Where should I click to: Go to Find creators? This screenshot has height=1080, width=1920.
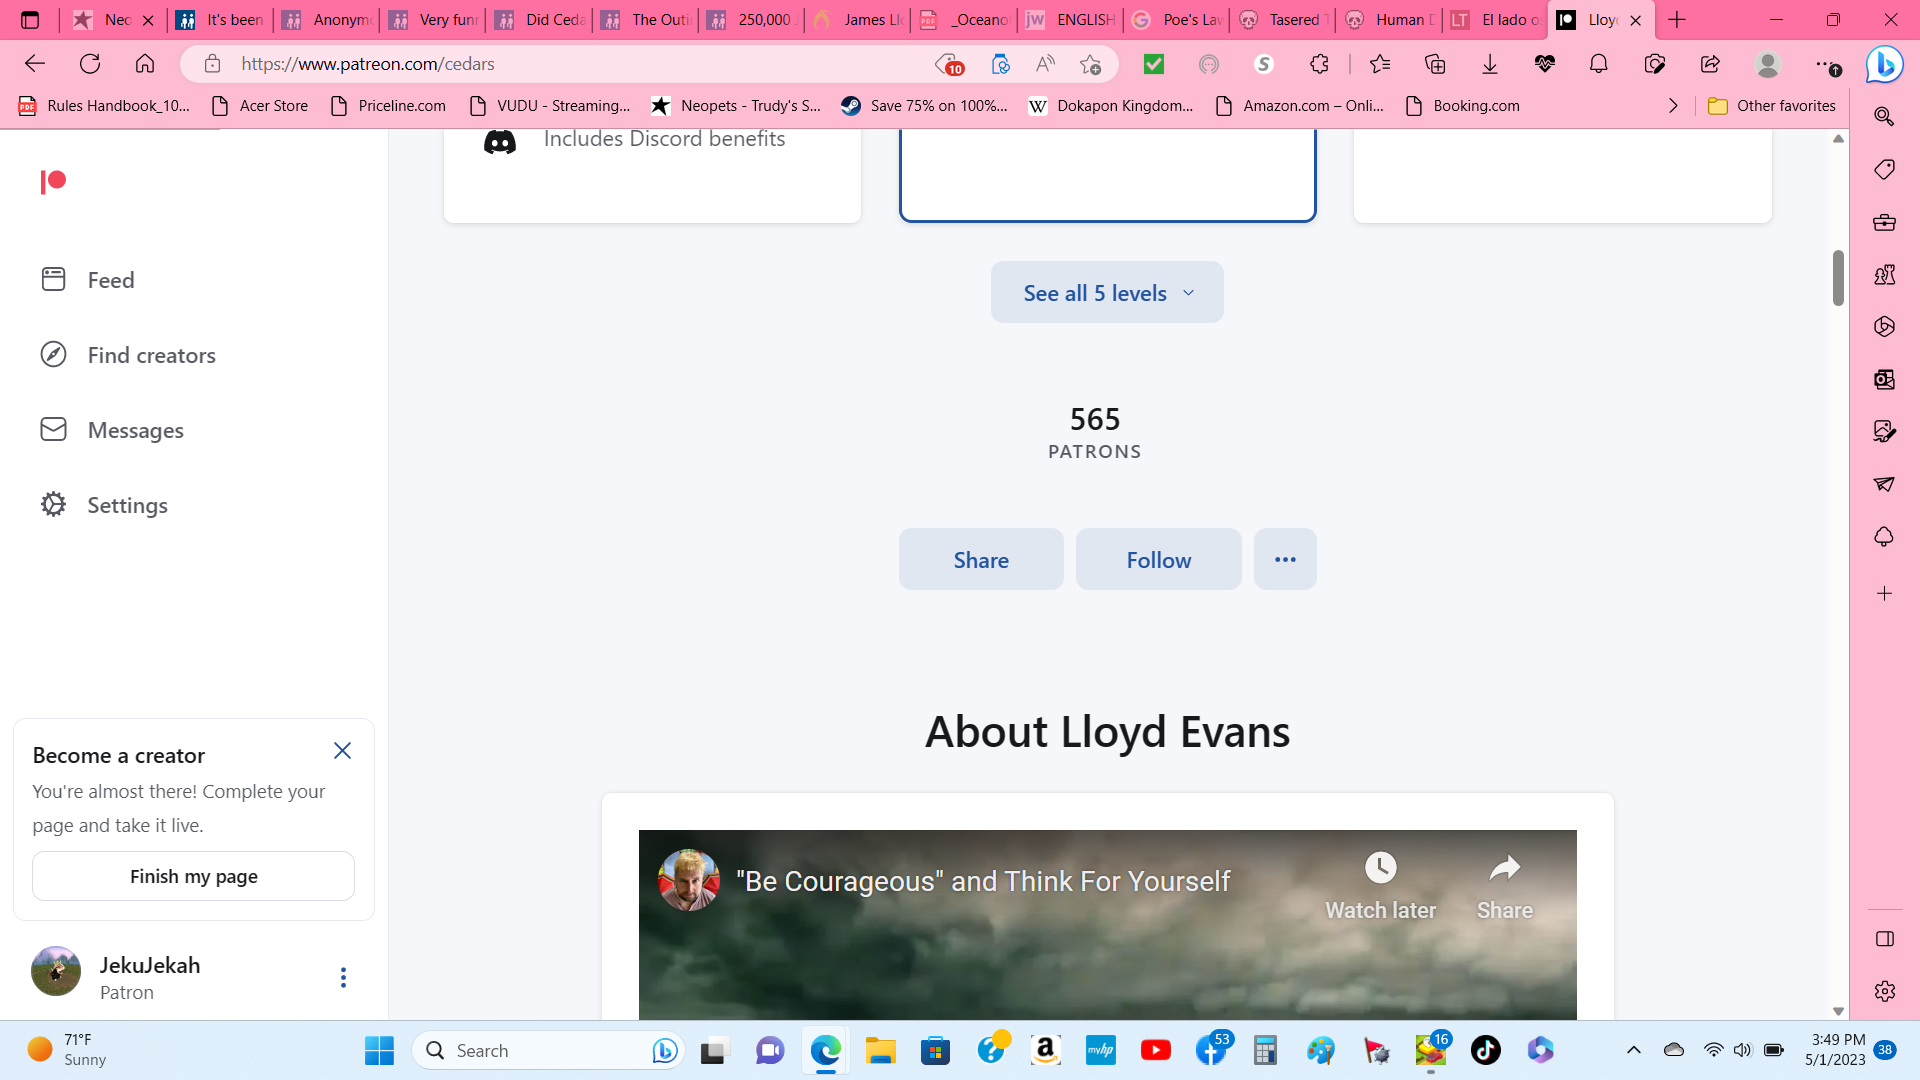pyautogui.click(x=151, y=355)
